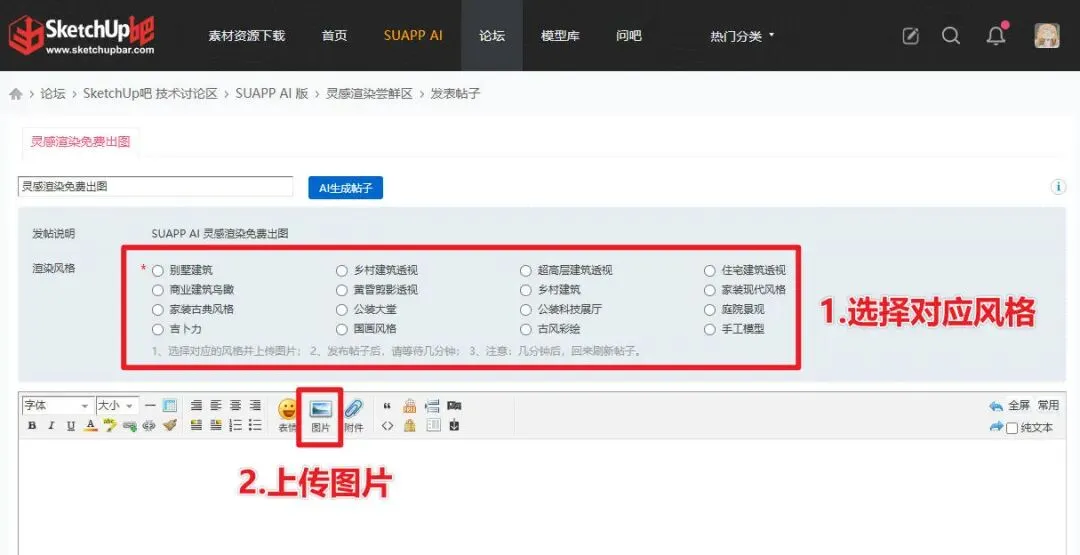Open SUAPP AI 版 breadcrumb link
1080x555 pixels.
pos(272,94)
